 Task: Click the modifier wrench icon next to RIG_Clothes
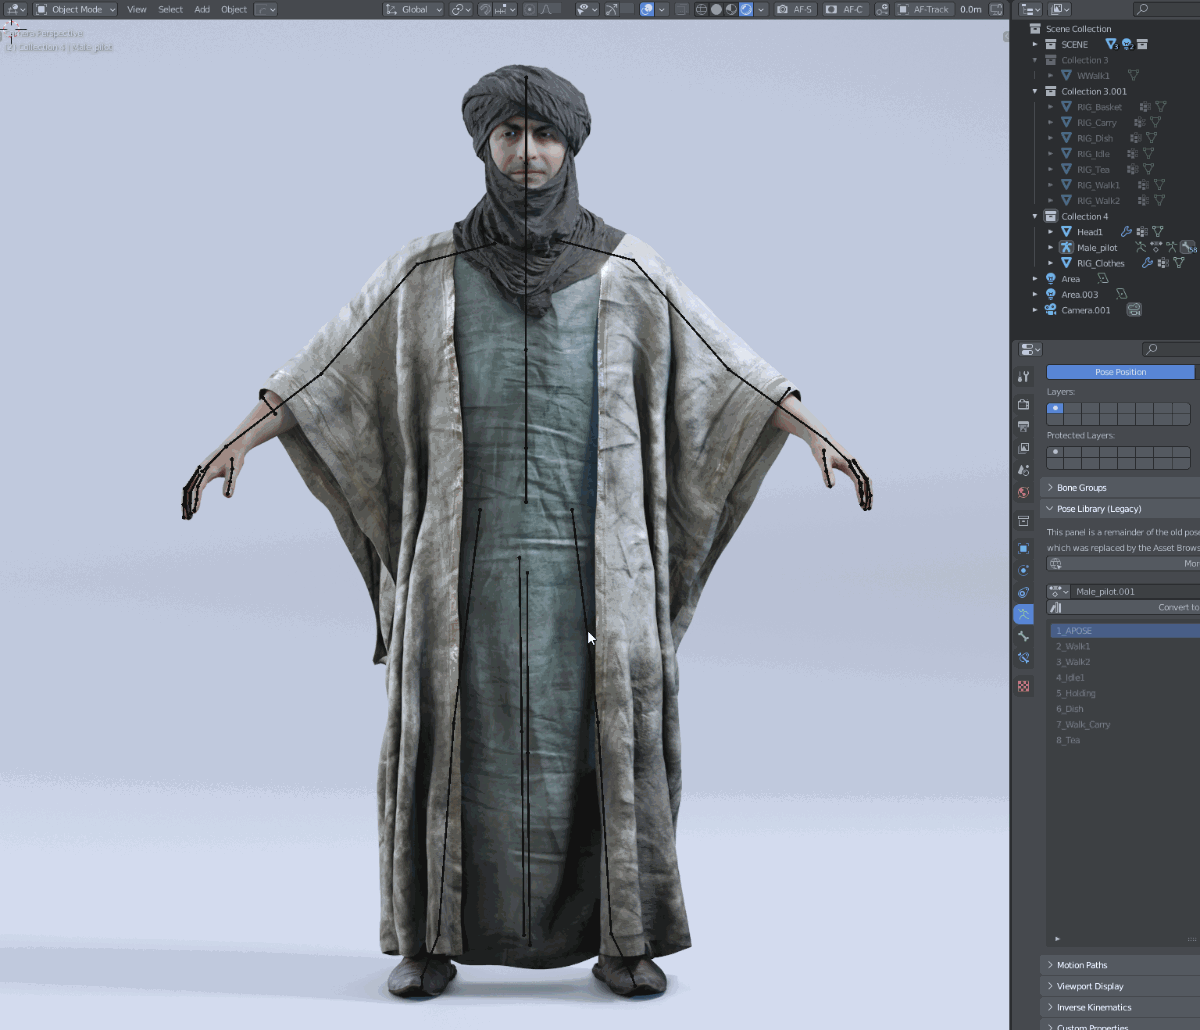pyautogui.click(x=1147, y=263)
